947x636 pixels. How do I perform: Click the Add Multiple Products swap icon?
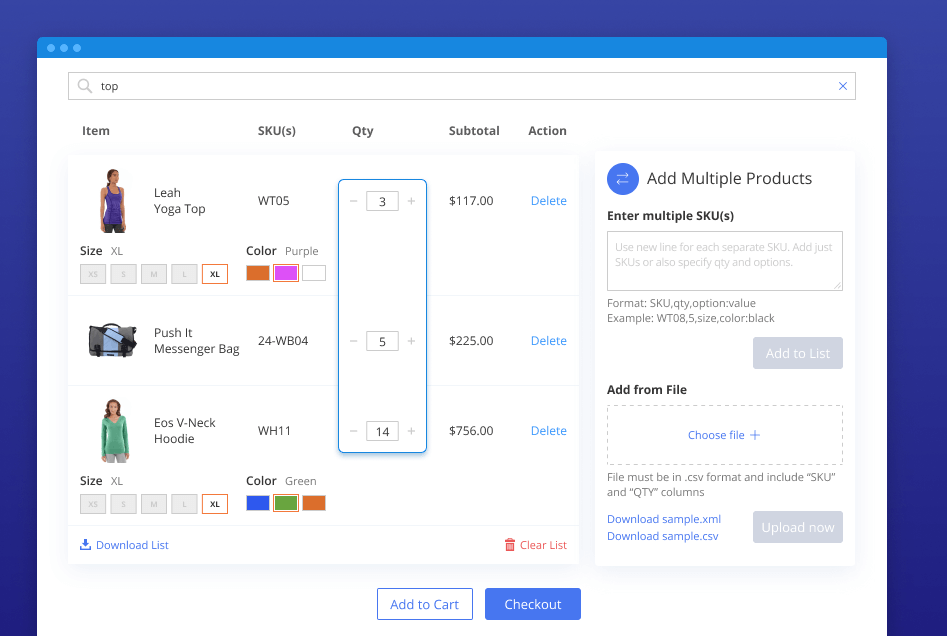pos(622,179)
